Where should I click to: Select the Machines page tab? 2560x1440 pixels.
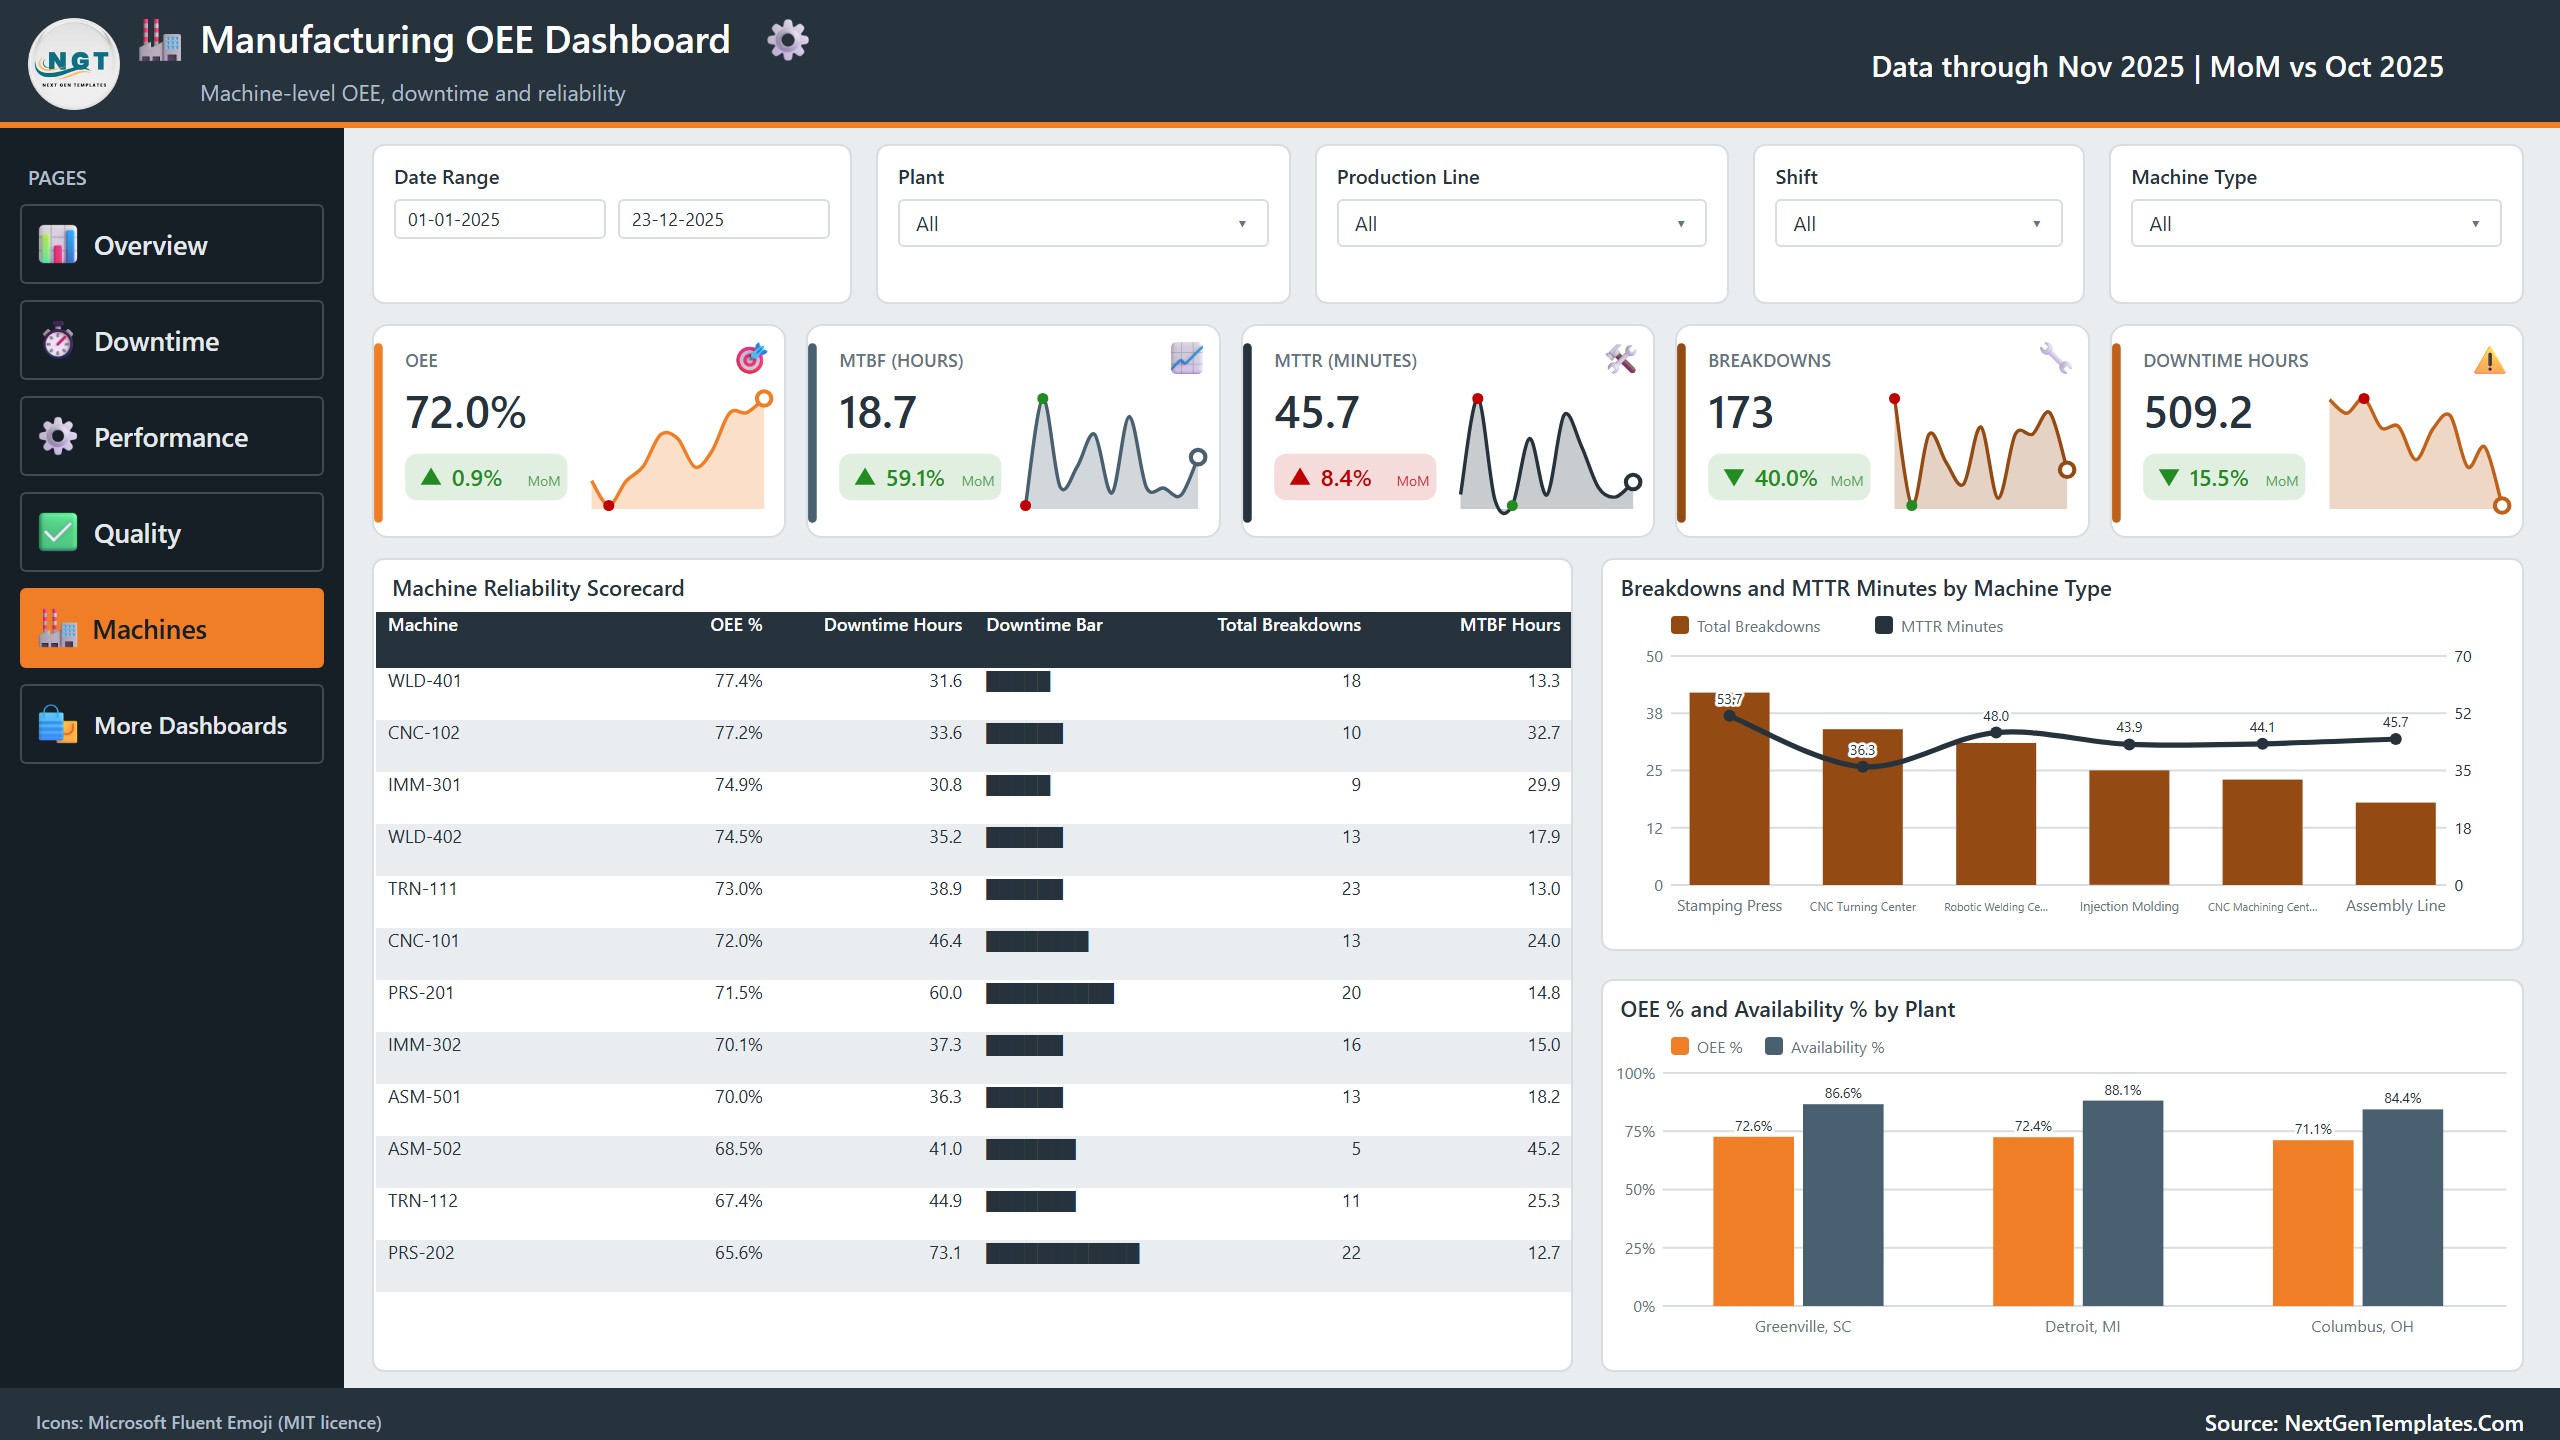[172, 629]
